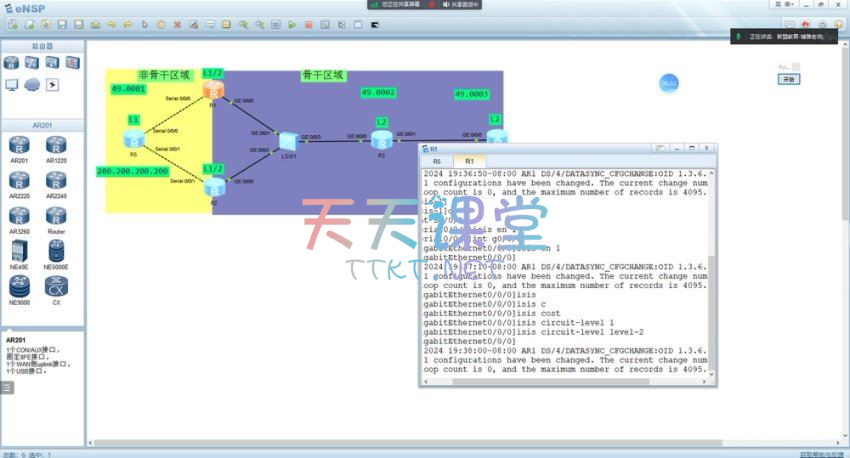The width and height of the screenshot is (850, 458).
Task: Click the blue 06:32 timer bubble
Action: 668,83
